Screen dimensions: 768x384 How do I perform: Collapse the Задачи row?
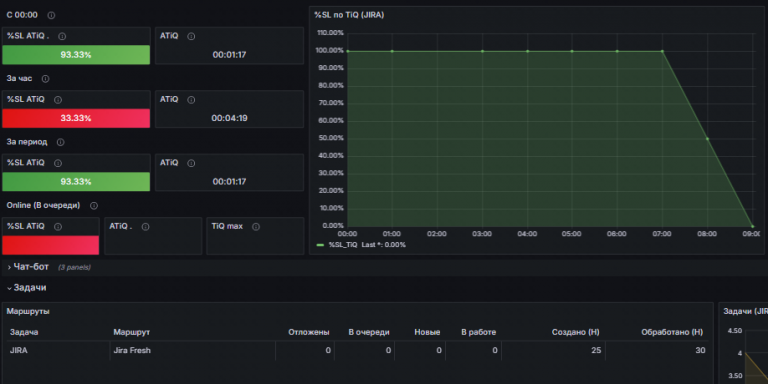27,288
